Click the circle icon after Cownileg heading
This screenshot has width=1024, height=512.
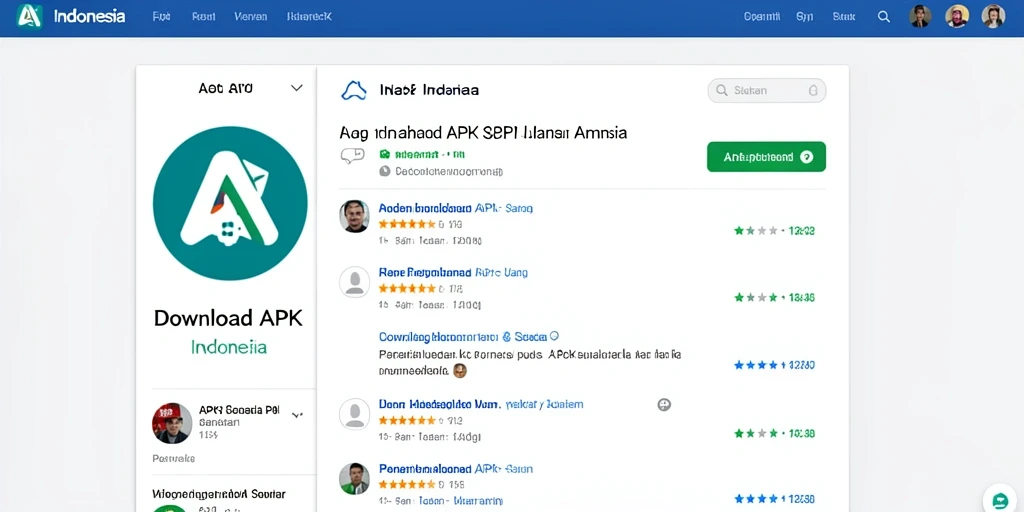point(554,336)
